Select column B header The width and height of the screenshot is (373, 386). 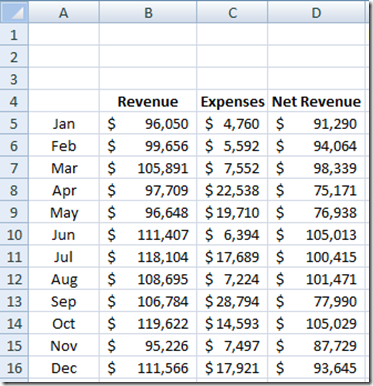[x=148, y=13]
